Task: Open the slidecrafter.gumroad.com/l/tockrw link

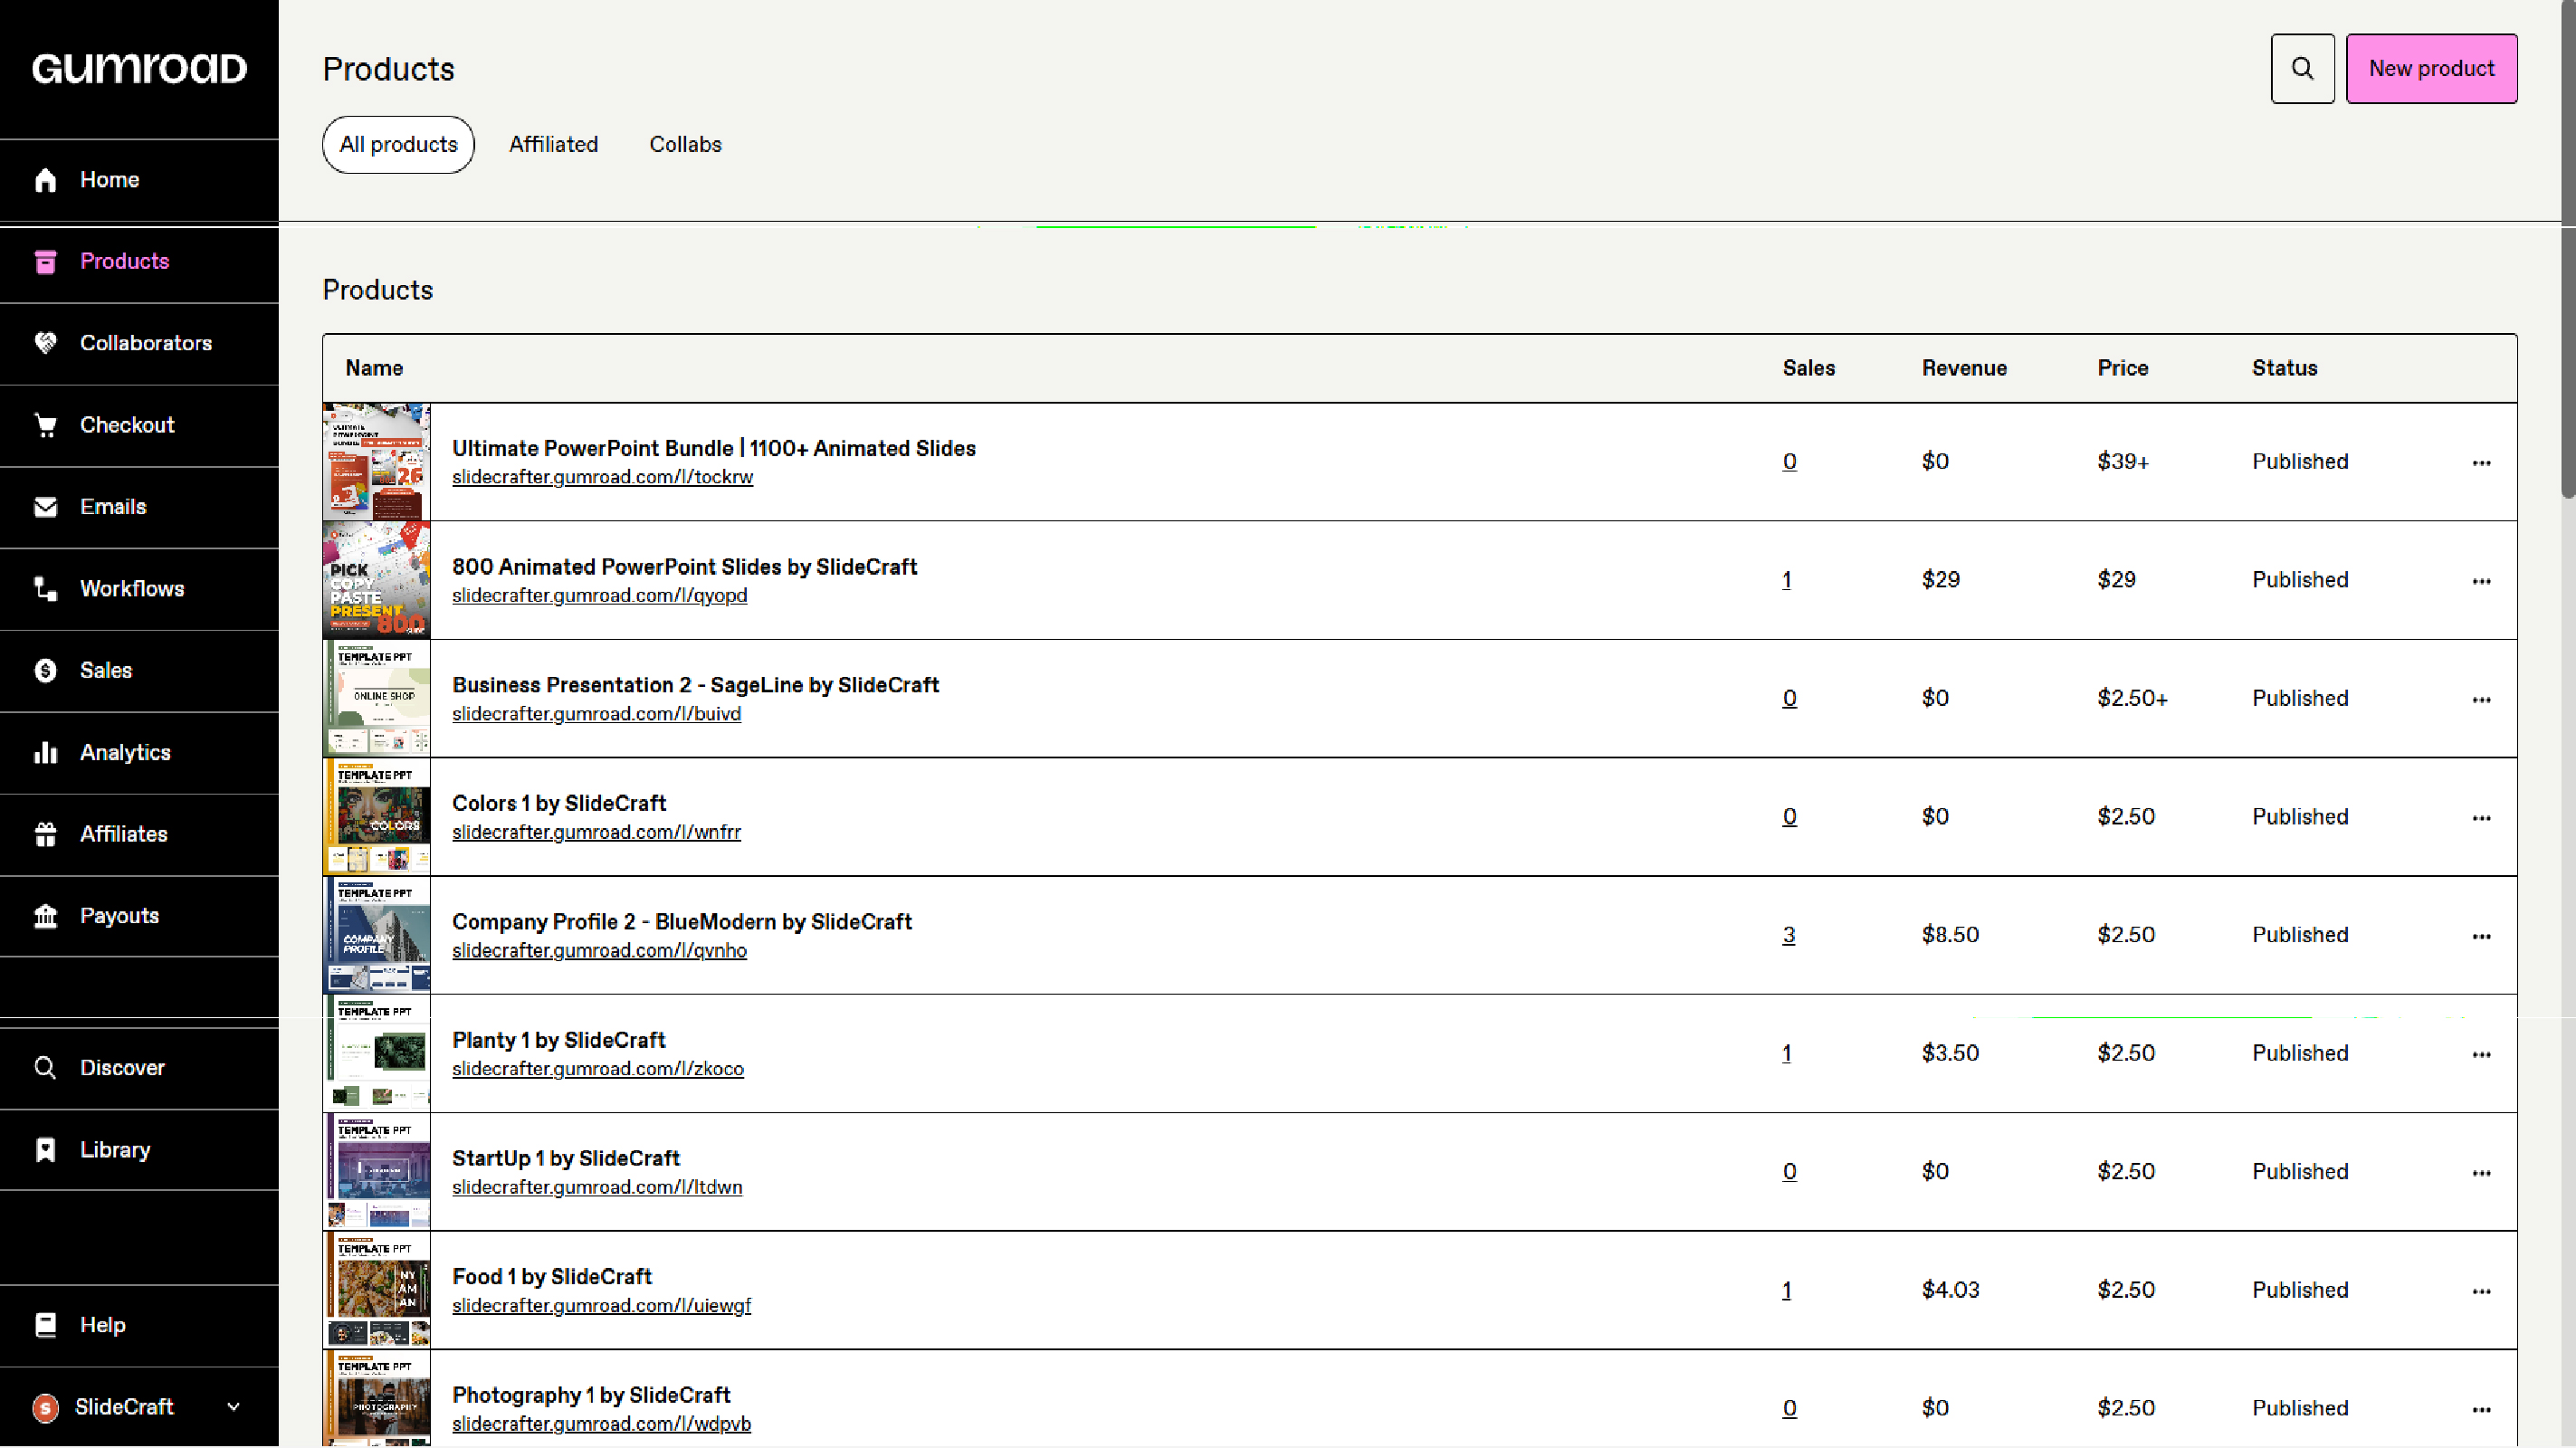Action: 602,477
